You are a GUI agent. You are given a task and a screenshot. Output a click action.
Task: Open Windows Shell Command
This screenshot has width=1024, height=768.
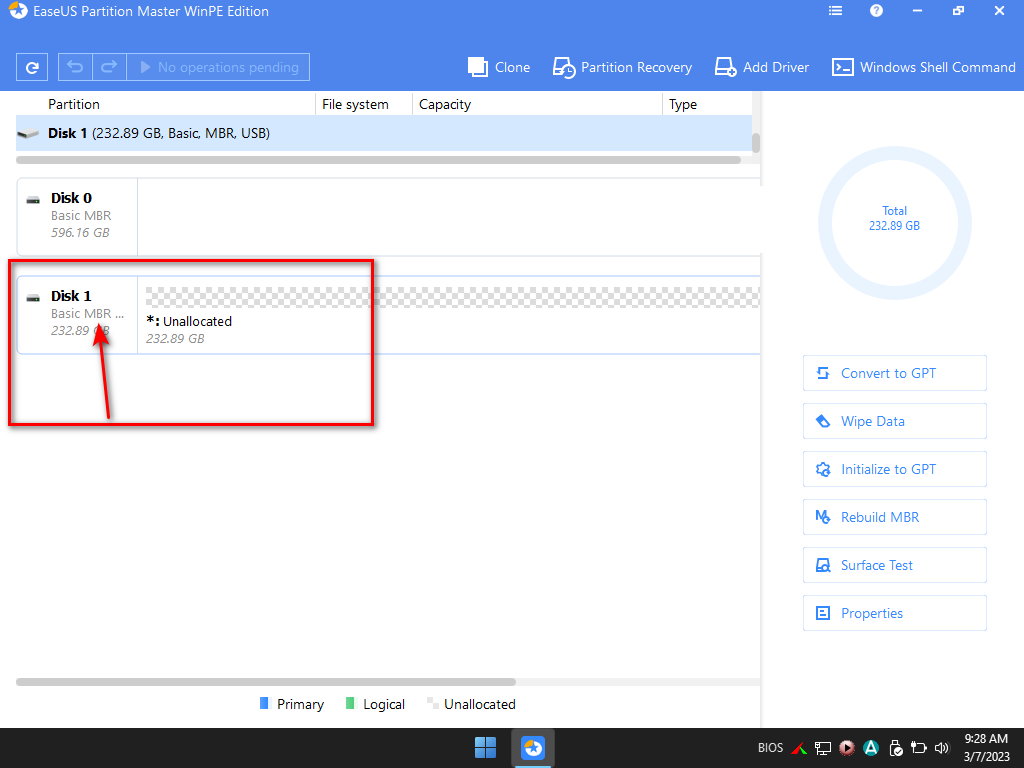[x=923, y=67]
